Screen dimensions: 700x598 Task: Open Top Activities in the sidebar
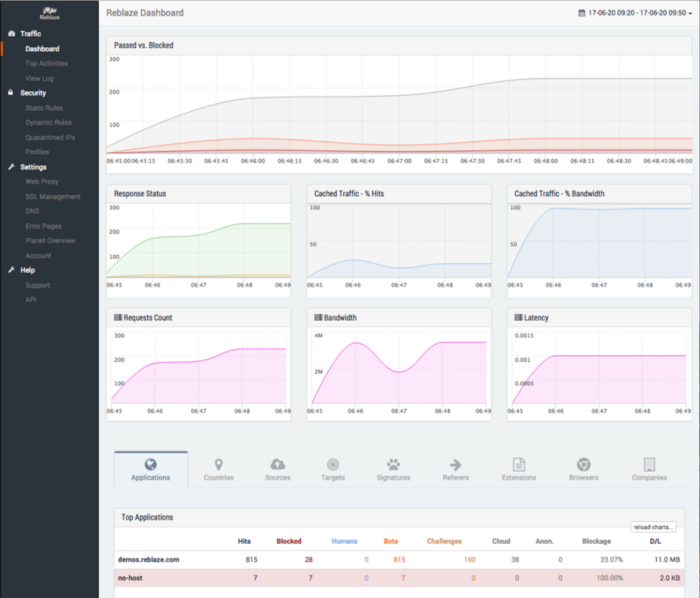(46, 63)
